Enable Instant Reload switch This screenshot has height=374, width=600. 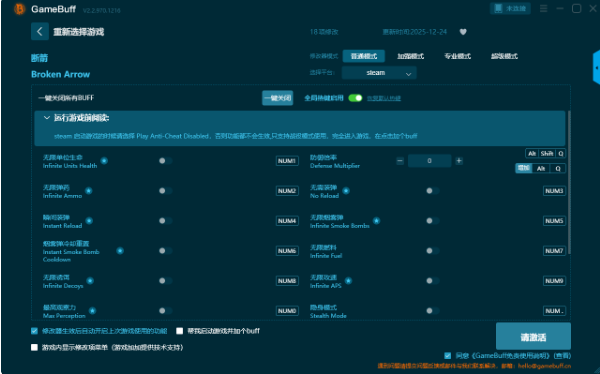tap(165, 220)
